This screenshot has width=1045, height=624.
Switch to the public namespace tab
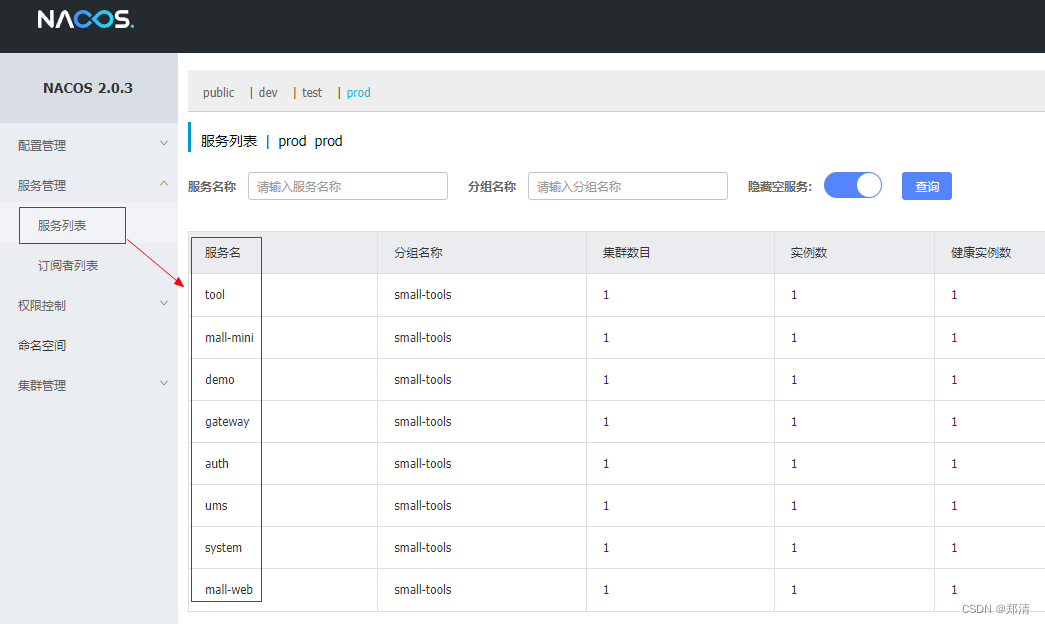click(x=219, y=93)
